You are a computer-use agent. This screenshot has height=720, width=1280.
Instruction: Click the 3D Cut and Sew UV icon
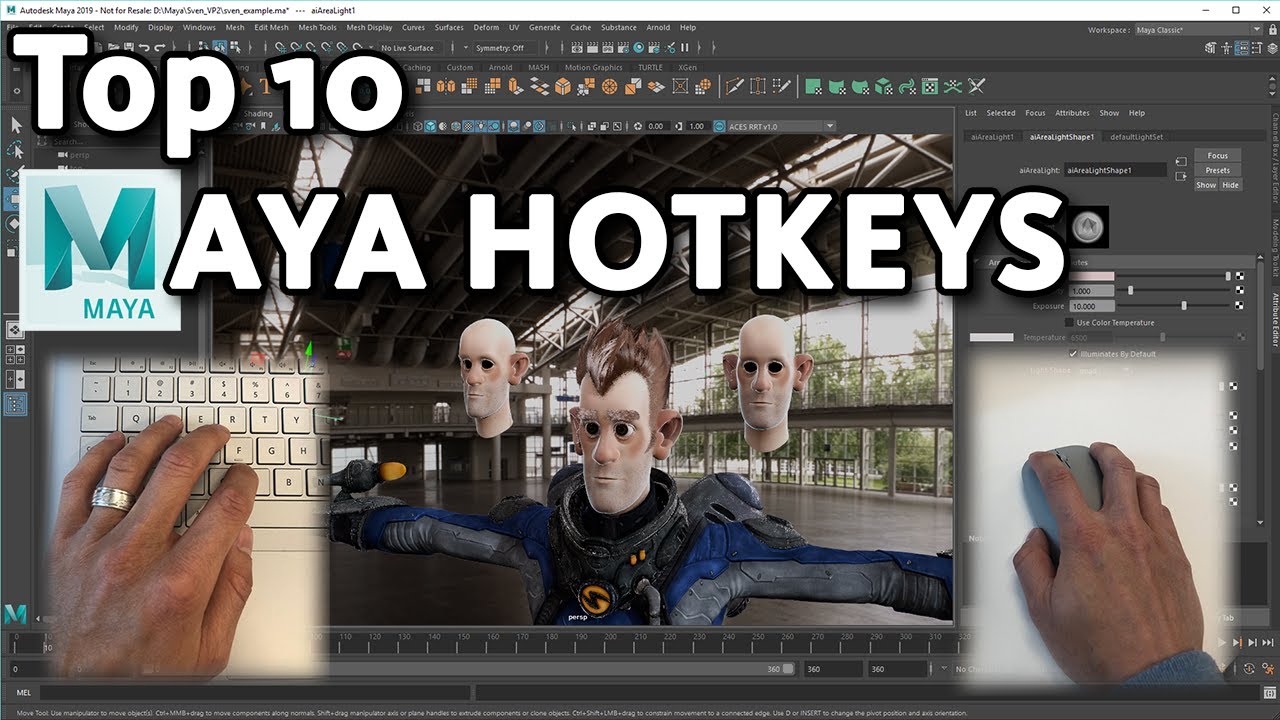click(954, 86)
